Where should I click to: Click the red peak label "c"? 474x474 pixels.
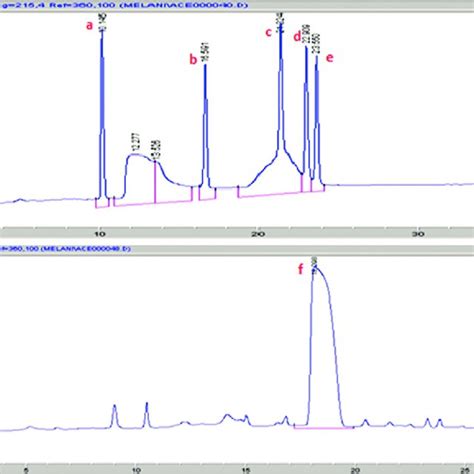268,33
